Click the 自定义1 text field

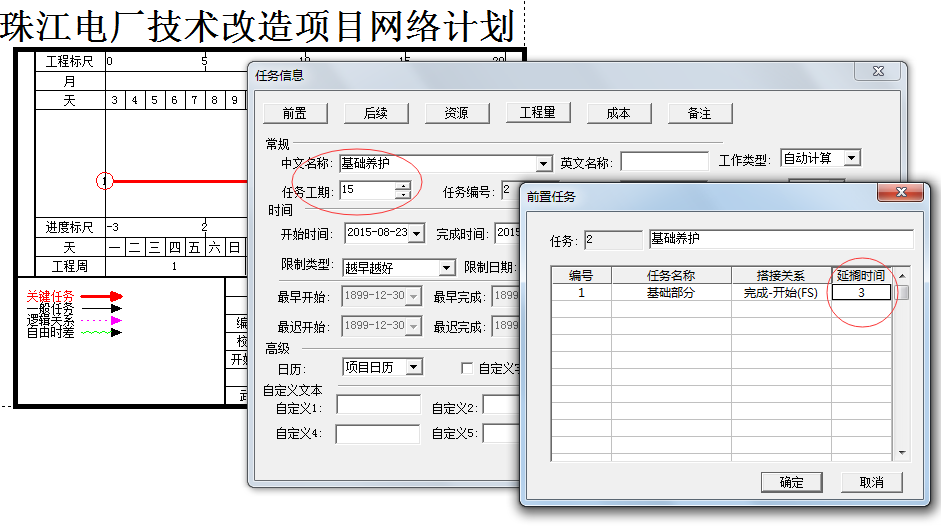(378, 405)
